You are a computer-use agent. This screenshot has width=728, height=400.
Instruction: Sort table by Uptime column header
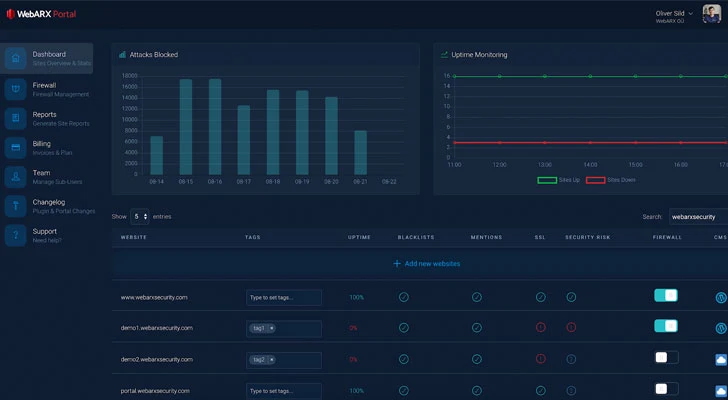359,237
